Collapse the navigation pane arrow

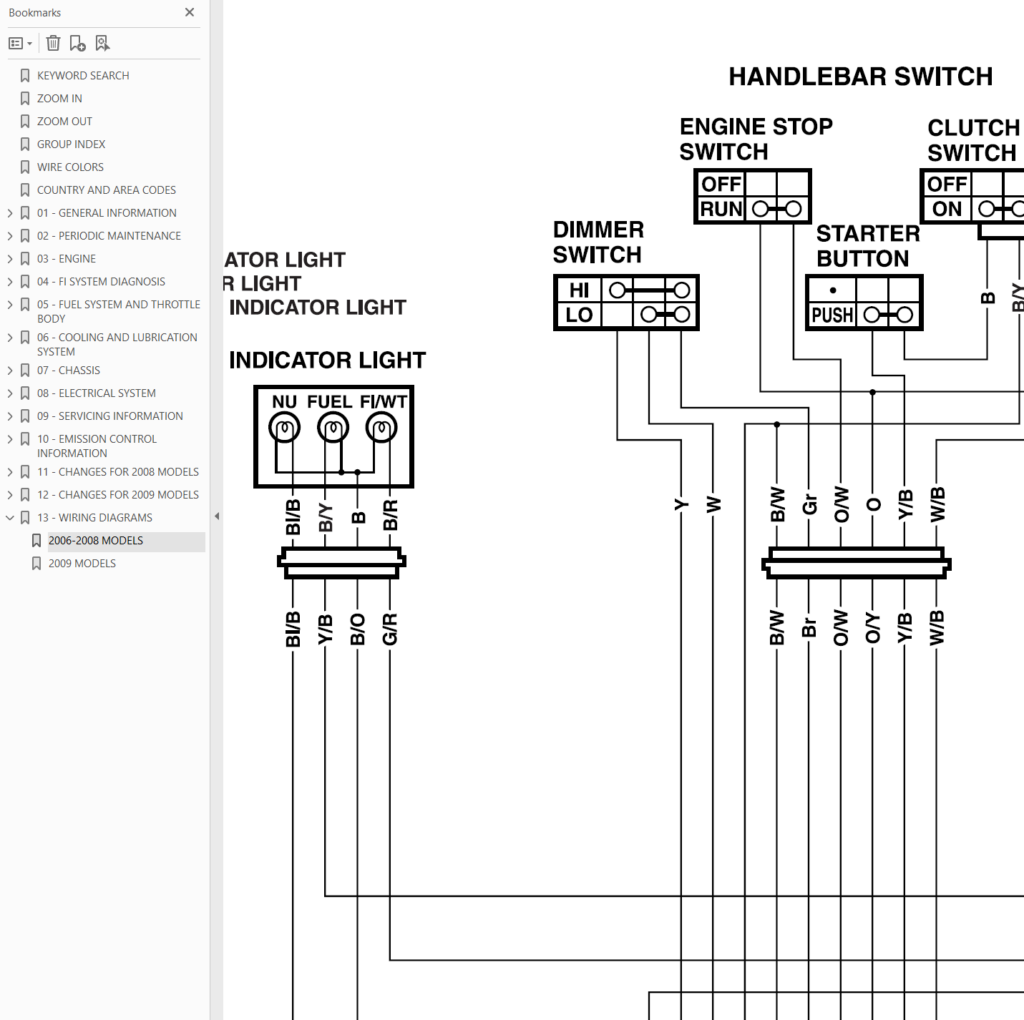217,517
